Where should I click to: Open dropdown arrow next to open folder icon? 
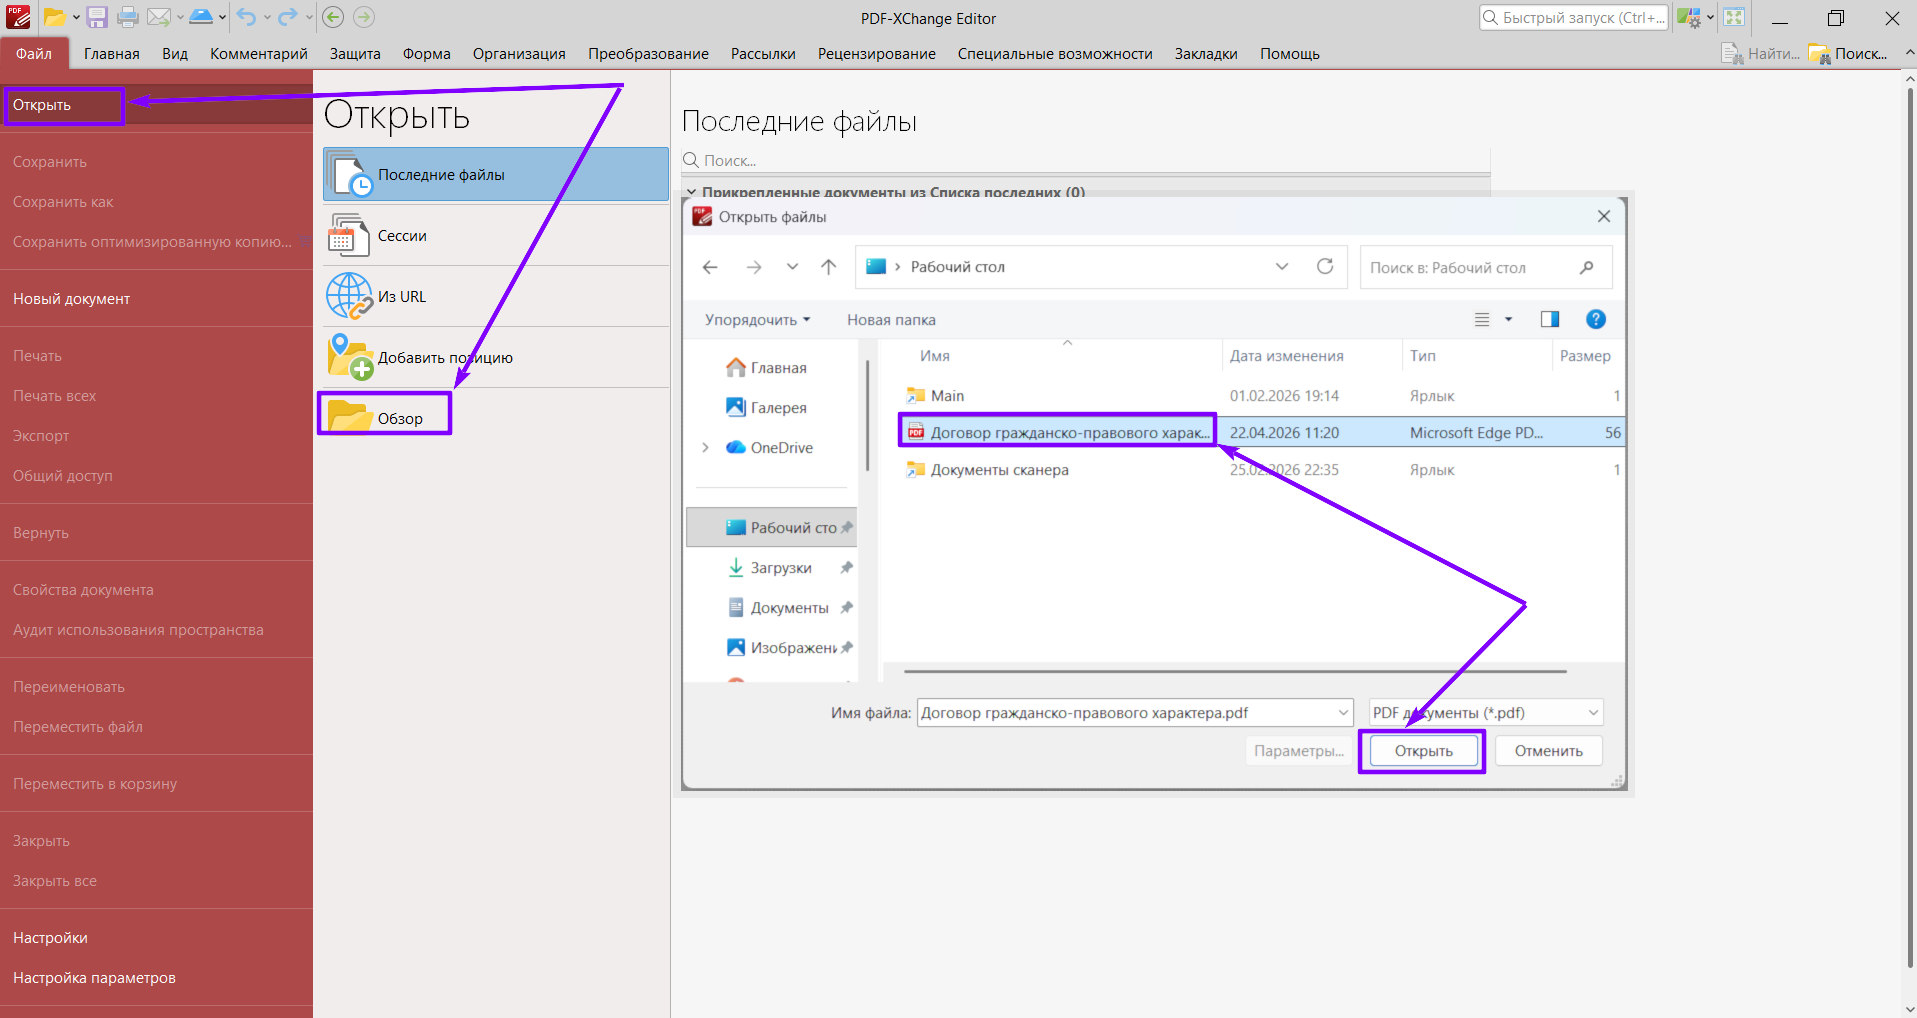tap(76, 17)
